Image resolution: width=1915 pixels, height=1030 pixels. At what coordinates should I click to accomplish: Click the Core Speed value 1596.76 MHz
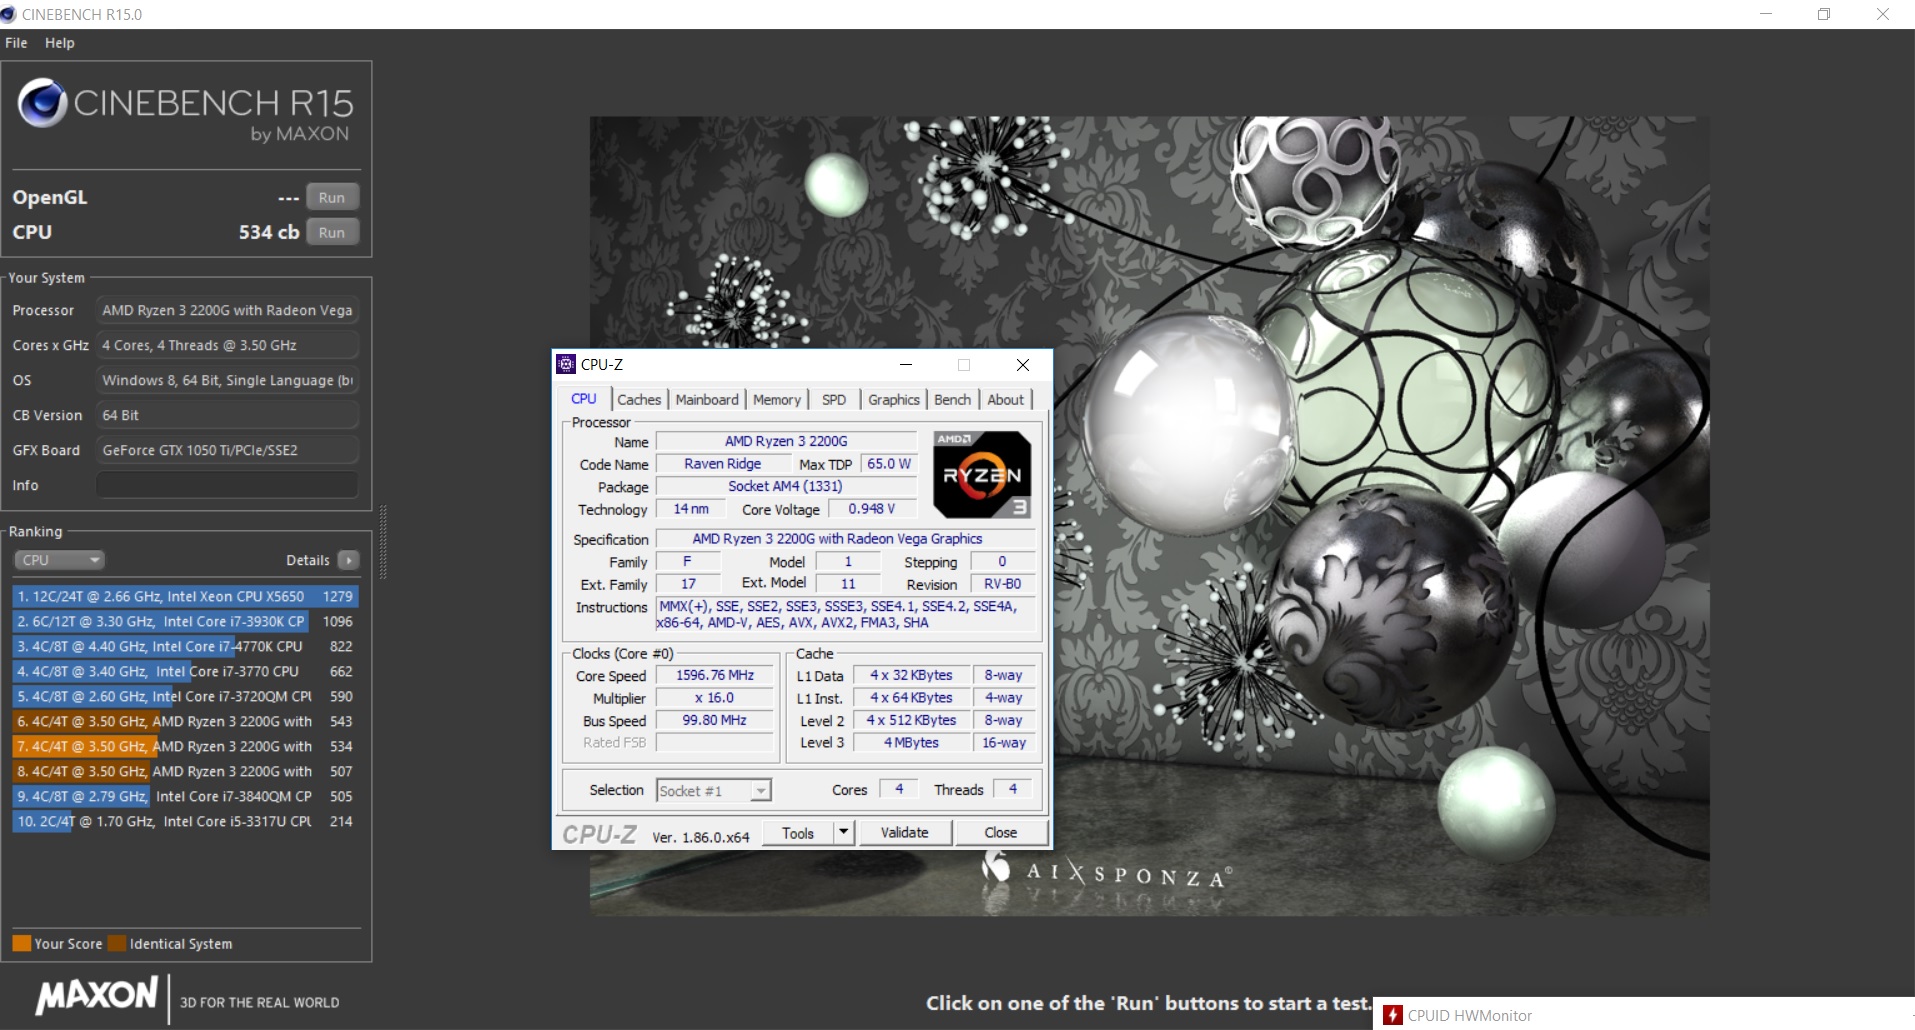pos(715,675)
